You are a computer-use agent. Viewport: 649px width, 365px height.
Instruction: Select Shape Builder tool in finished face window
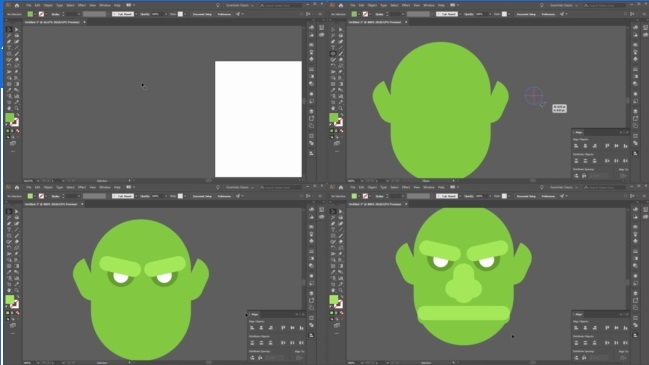point(333,260)
